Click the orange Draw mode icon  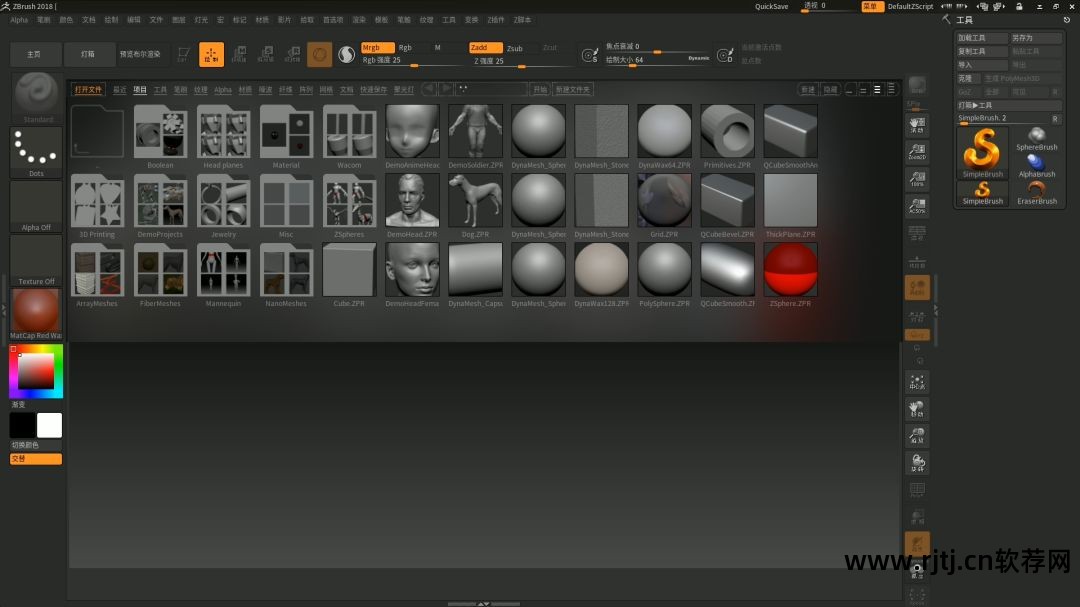(211, 54)
